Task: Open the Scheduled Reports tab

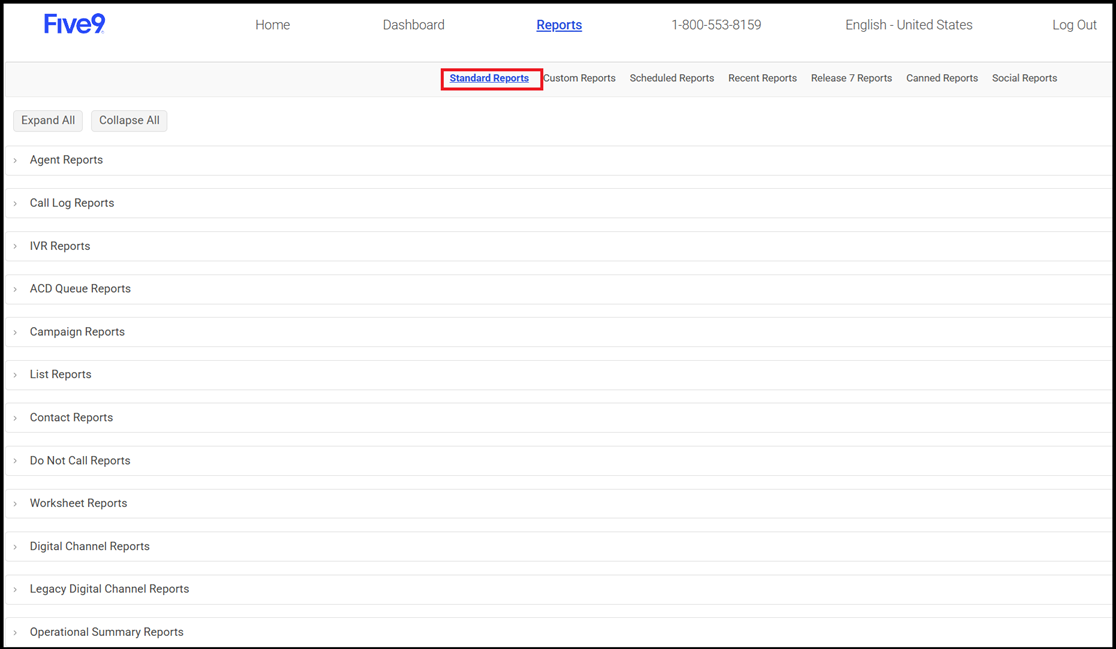Action: click(672, 78)
